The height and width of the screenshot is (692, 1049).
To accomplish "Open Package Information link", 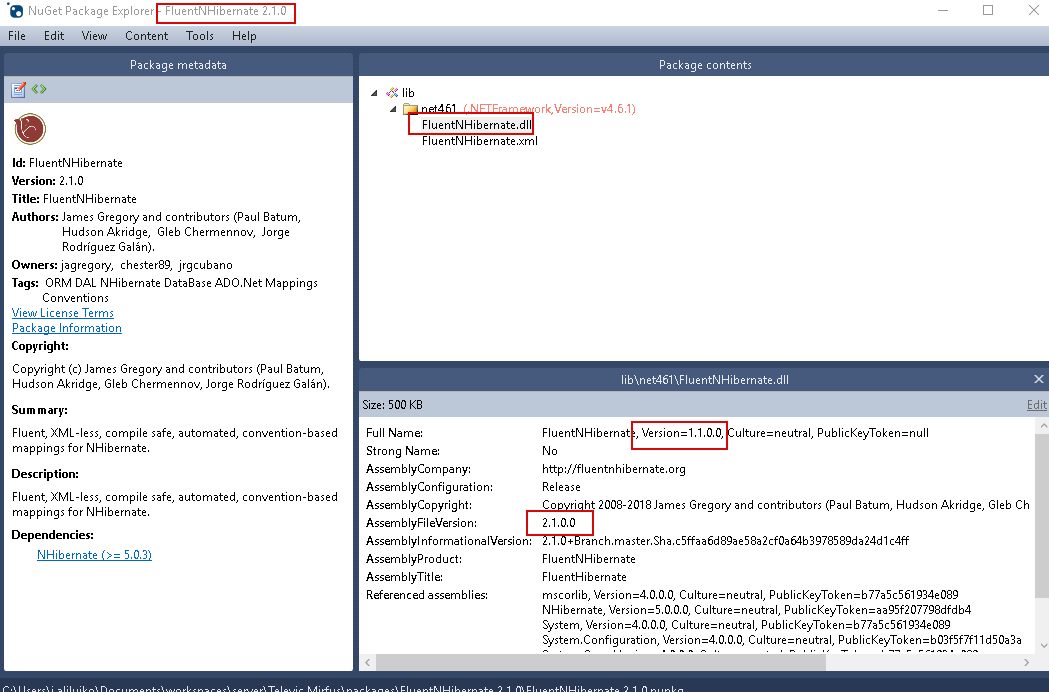I will click(x=67, y=328).
